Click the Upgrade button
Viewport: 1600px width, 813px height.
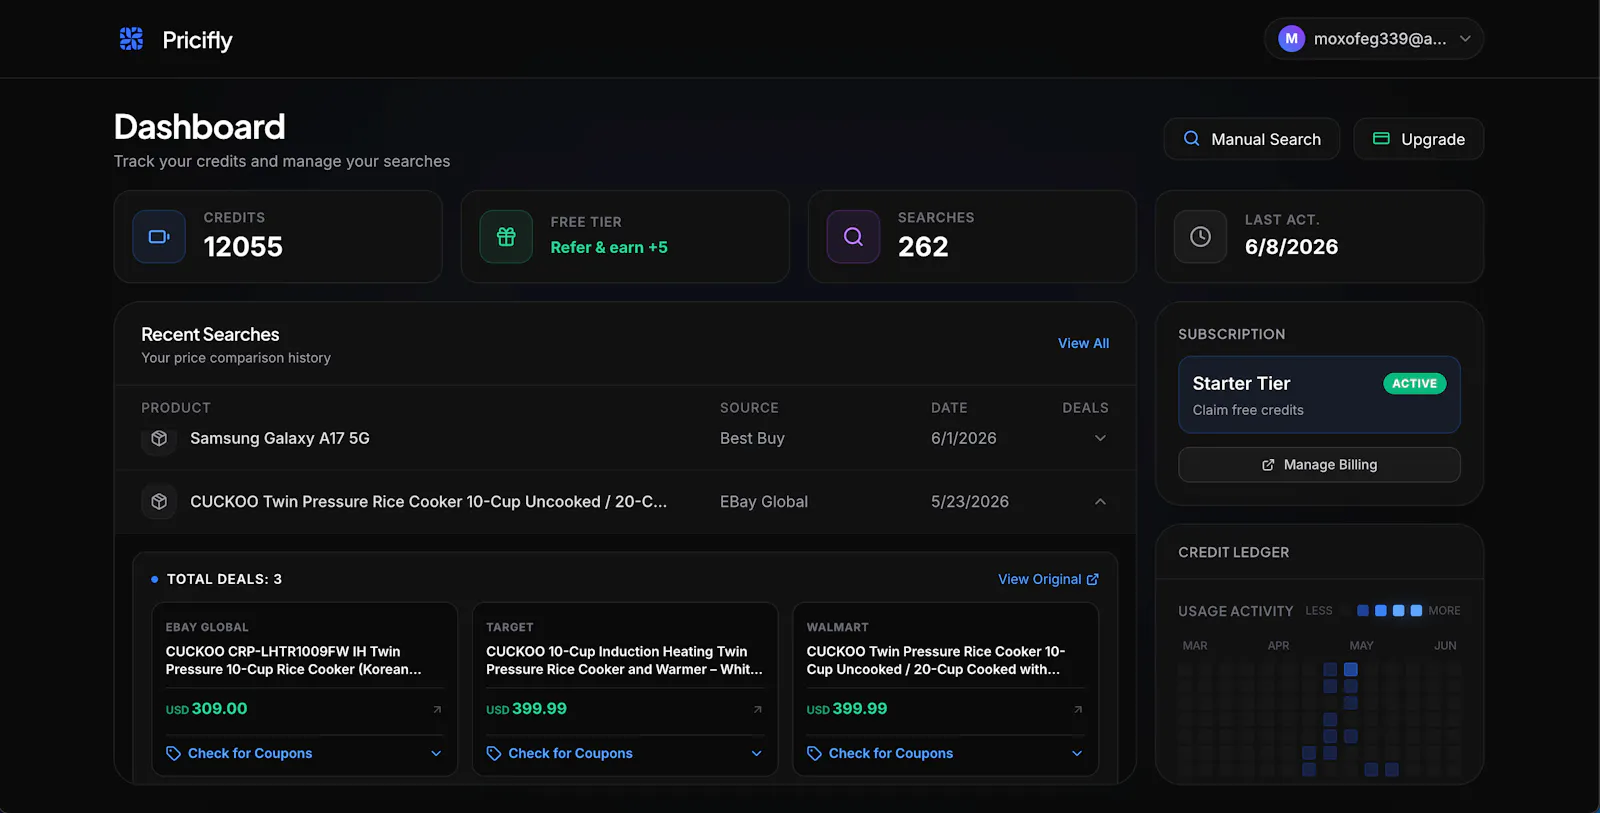click(1418, 139)
